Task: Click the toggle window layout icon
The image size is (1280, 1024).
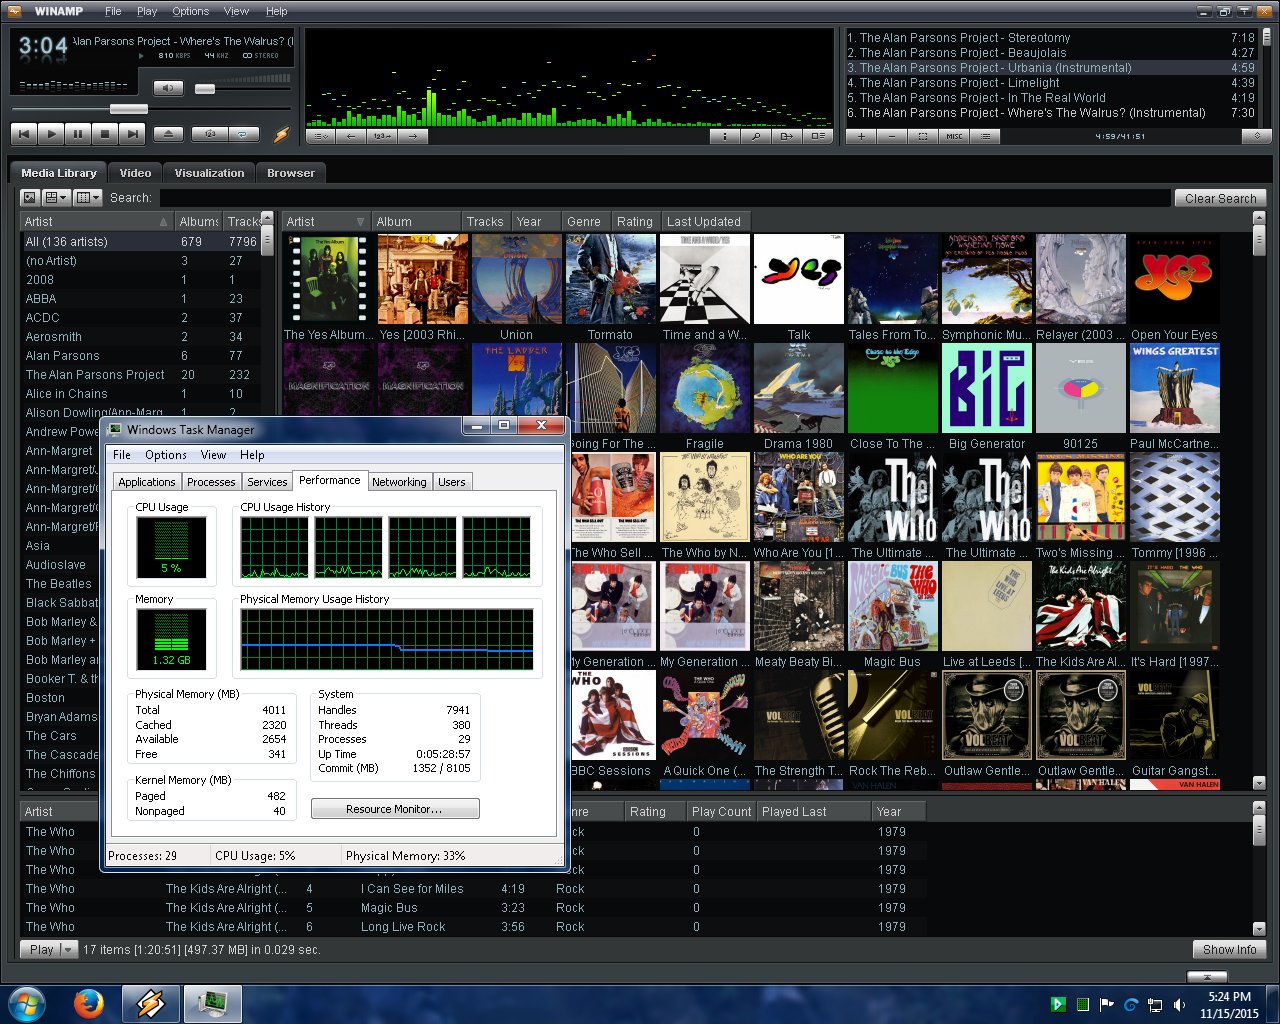Action: (817, 136)
